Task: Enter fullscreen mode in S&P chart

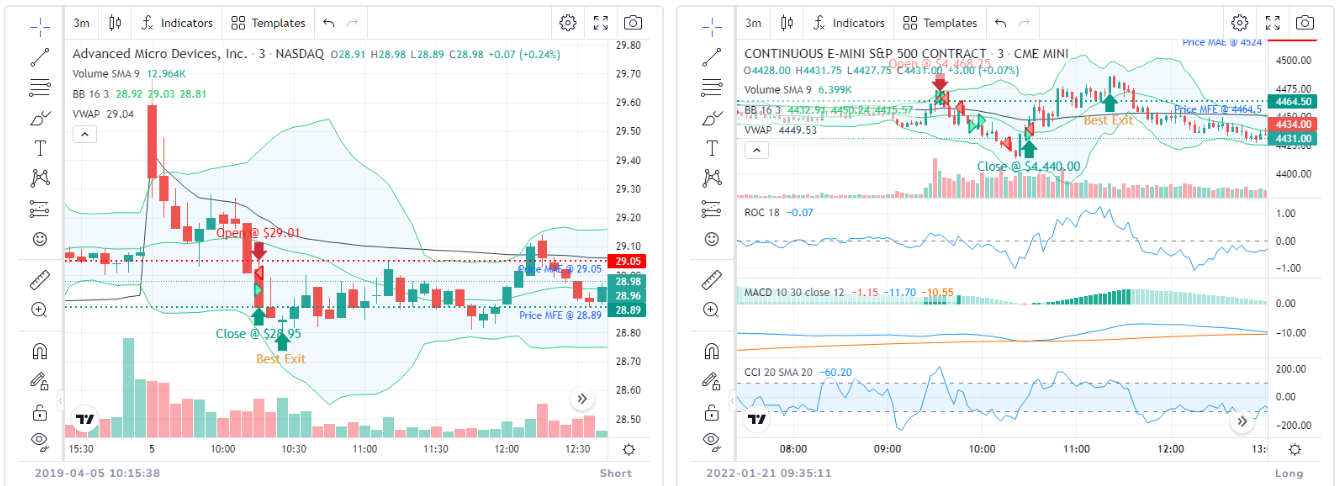Action: [1273, 23]
